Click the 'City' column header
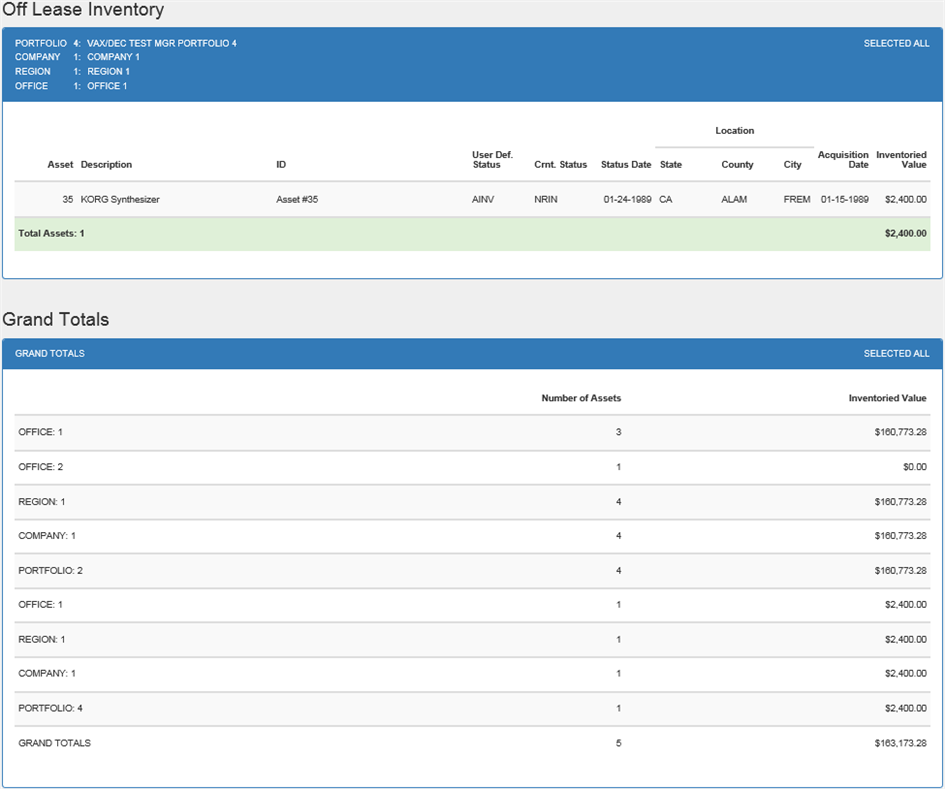Image resolution: width=945 pixels, height=789 pixels. pyautogui.click(x=793, y=165)
